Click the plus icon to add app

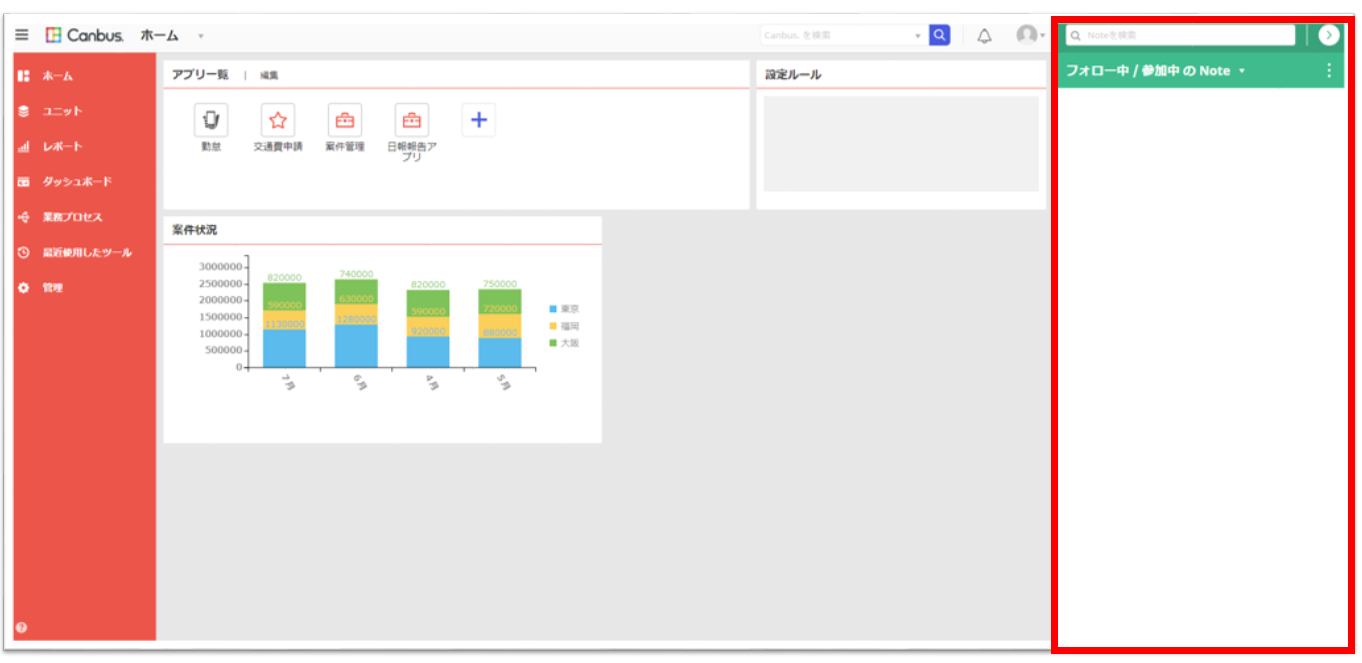coord(479,120)
